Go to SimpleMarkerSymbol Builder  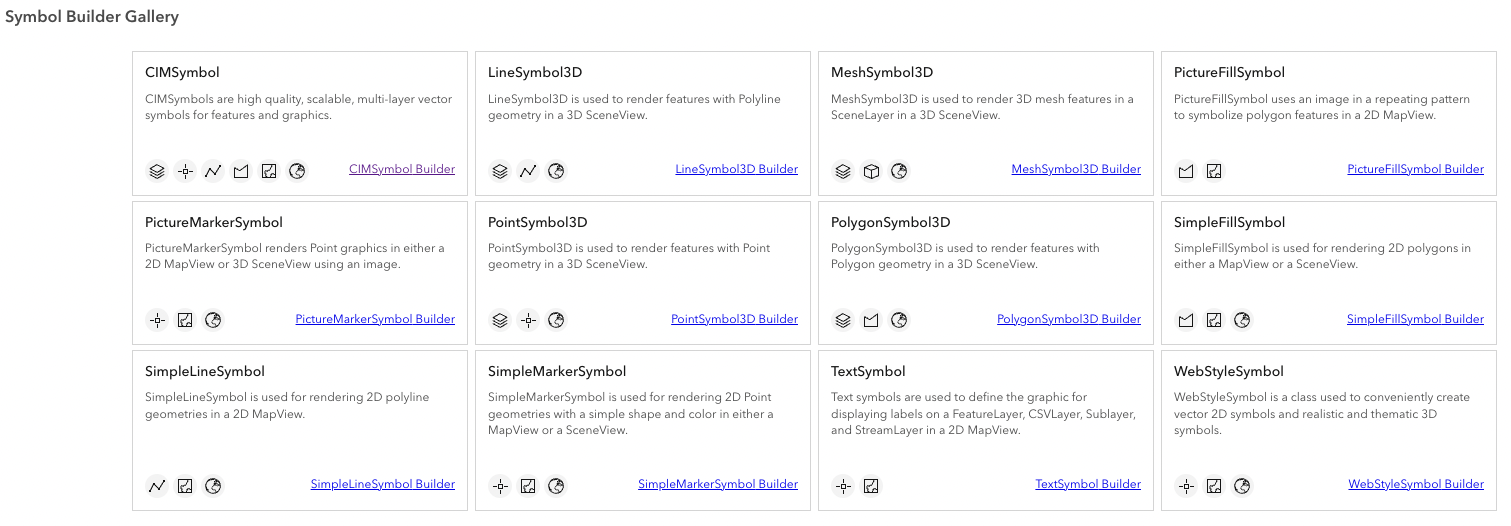(x=717, y=484)
